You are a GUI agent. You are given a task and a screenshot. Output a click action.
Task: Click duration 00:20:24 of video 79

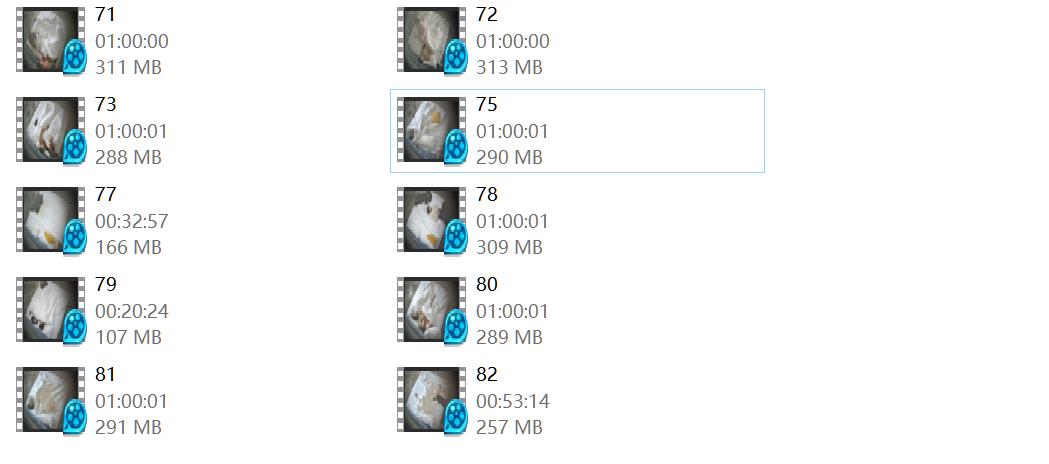tap(132, 312)
